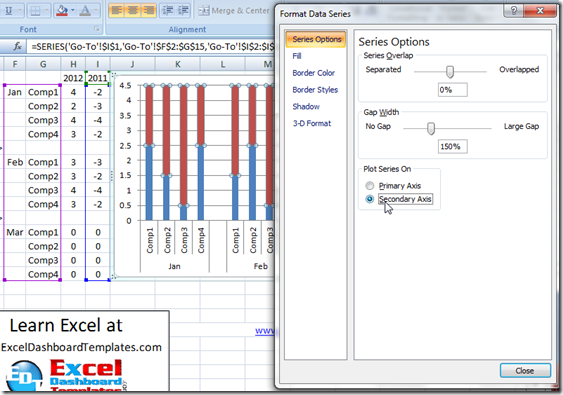Click the 2012 header cell
The width and height of the screenshot is (563, 395).
pyautogui.click(x=73, y=78)
